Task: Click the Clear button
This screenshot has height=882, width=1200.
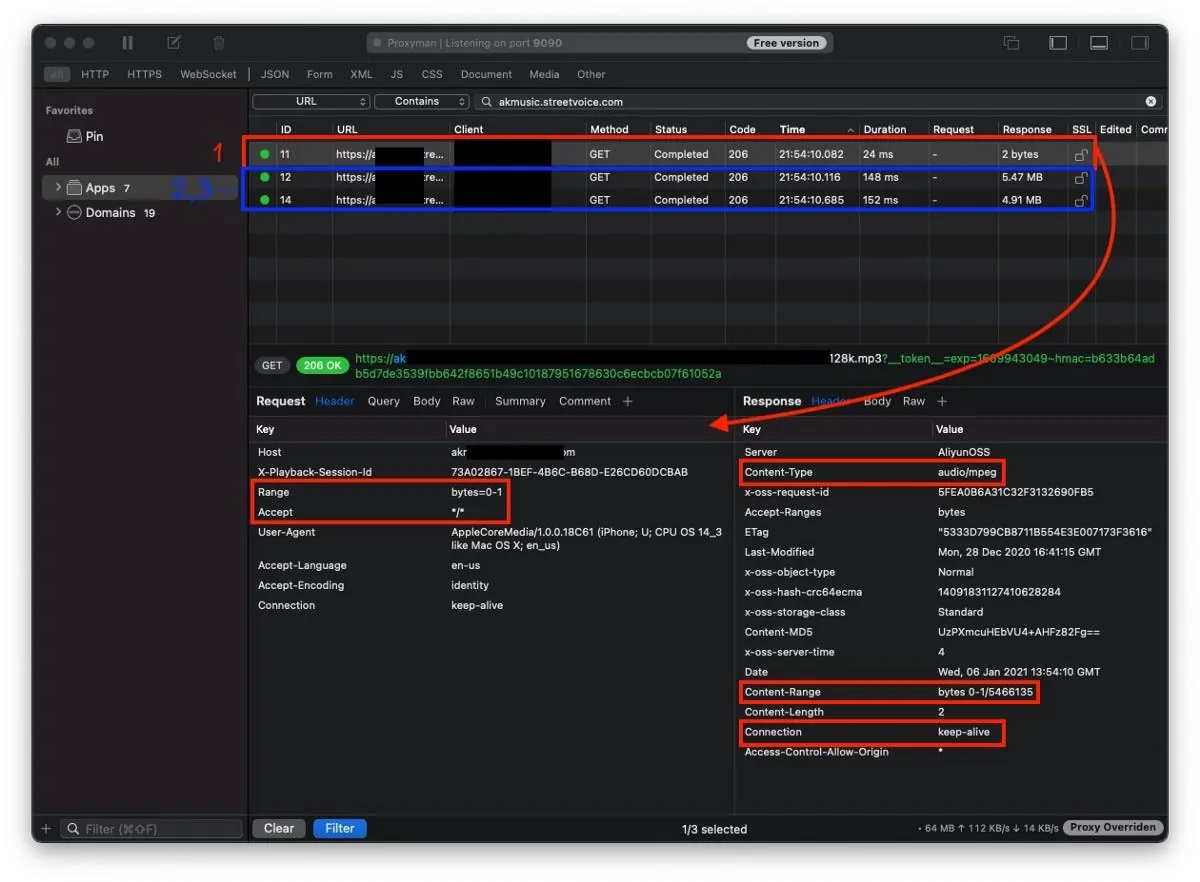Action: pyautogui.click(x=279, y=828)
